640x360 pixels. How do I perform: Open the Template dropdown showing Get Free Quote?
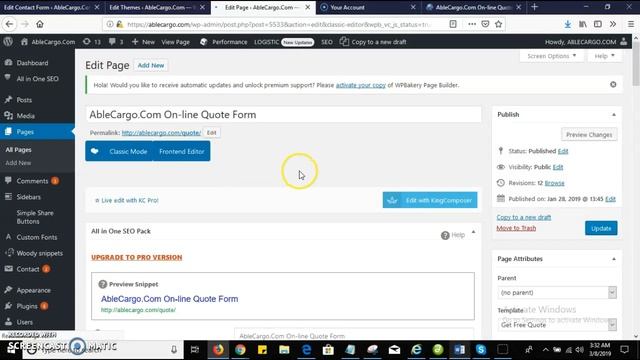(557, 325)
